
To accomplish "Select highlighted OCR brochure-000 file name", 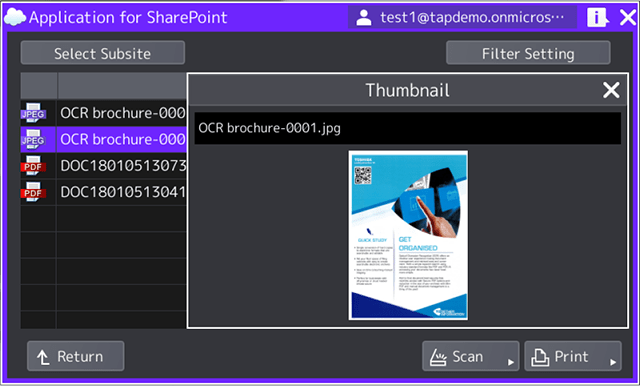I will (122, 140).
